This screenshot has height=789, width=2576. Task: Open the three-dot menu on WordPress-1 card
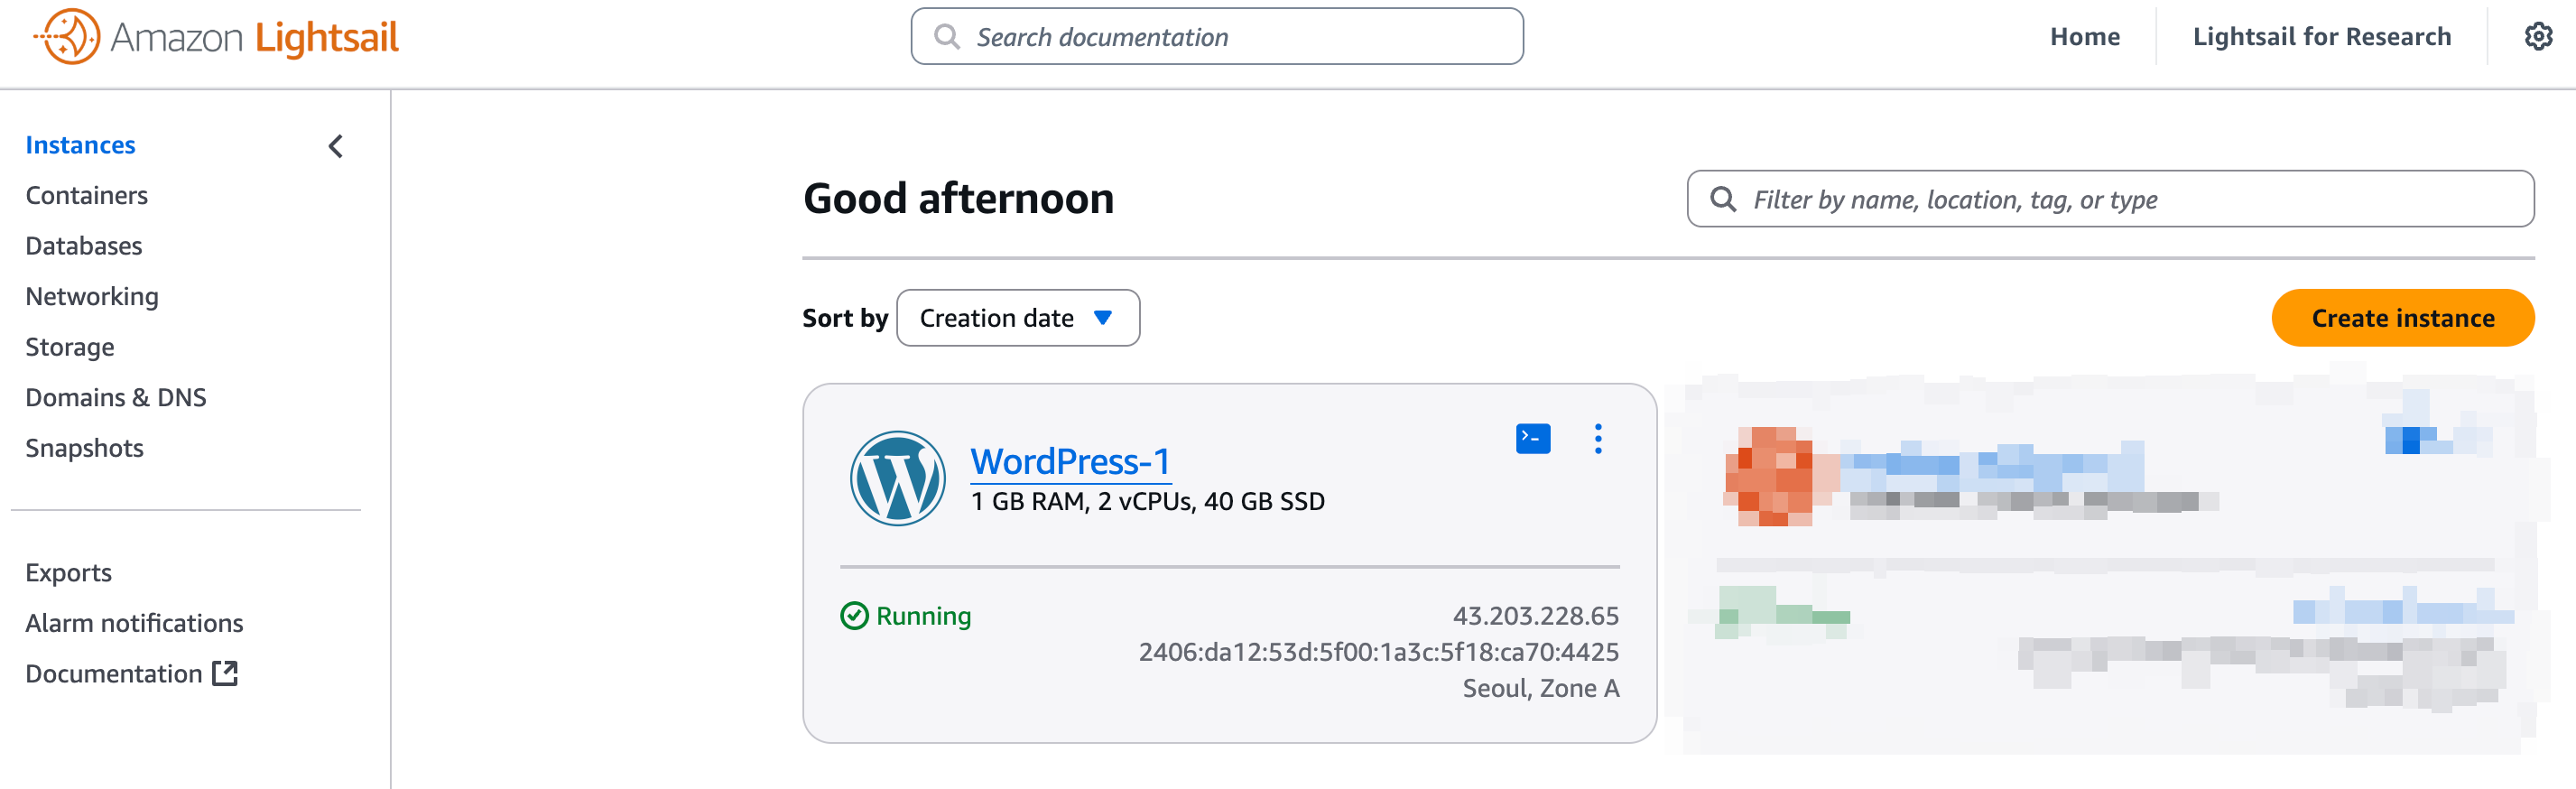click(1598, 439)
